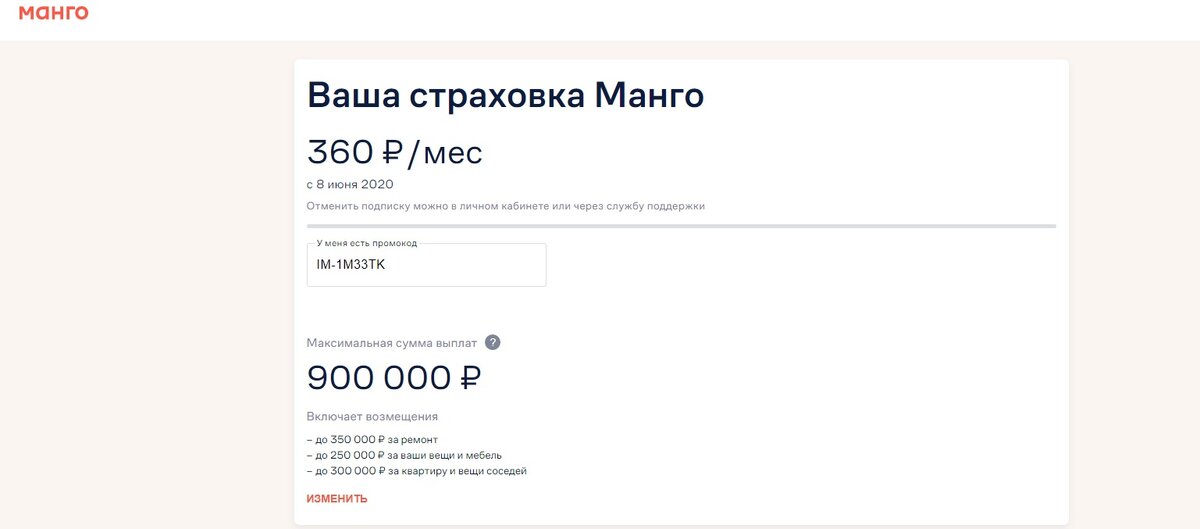
Task: Click the gray progress bar under cancellation note
Action: 681,226
